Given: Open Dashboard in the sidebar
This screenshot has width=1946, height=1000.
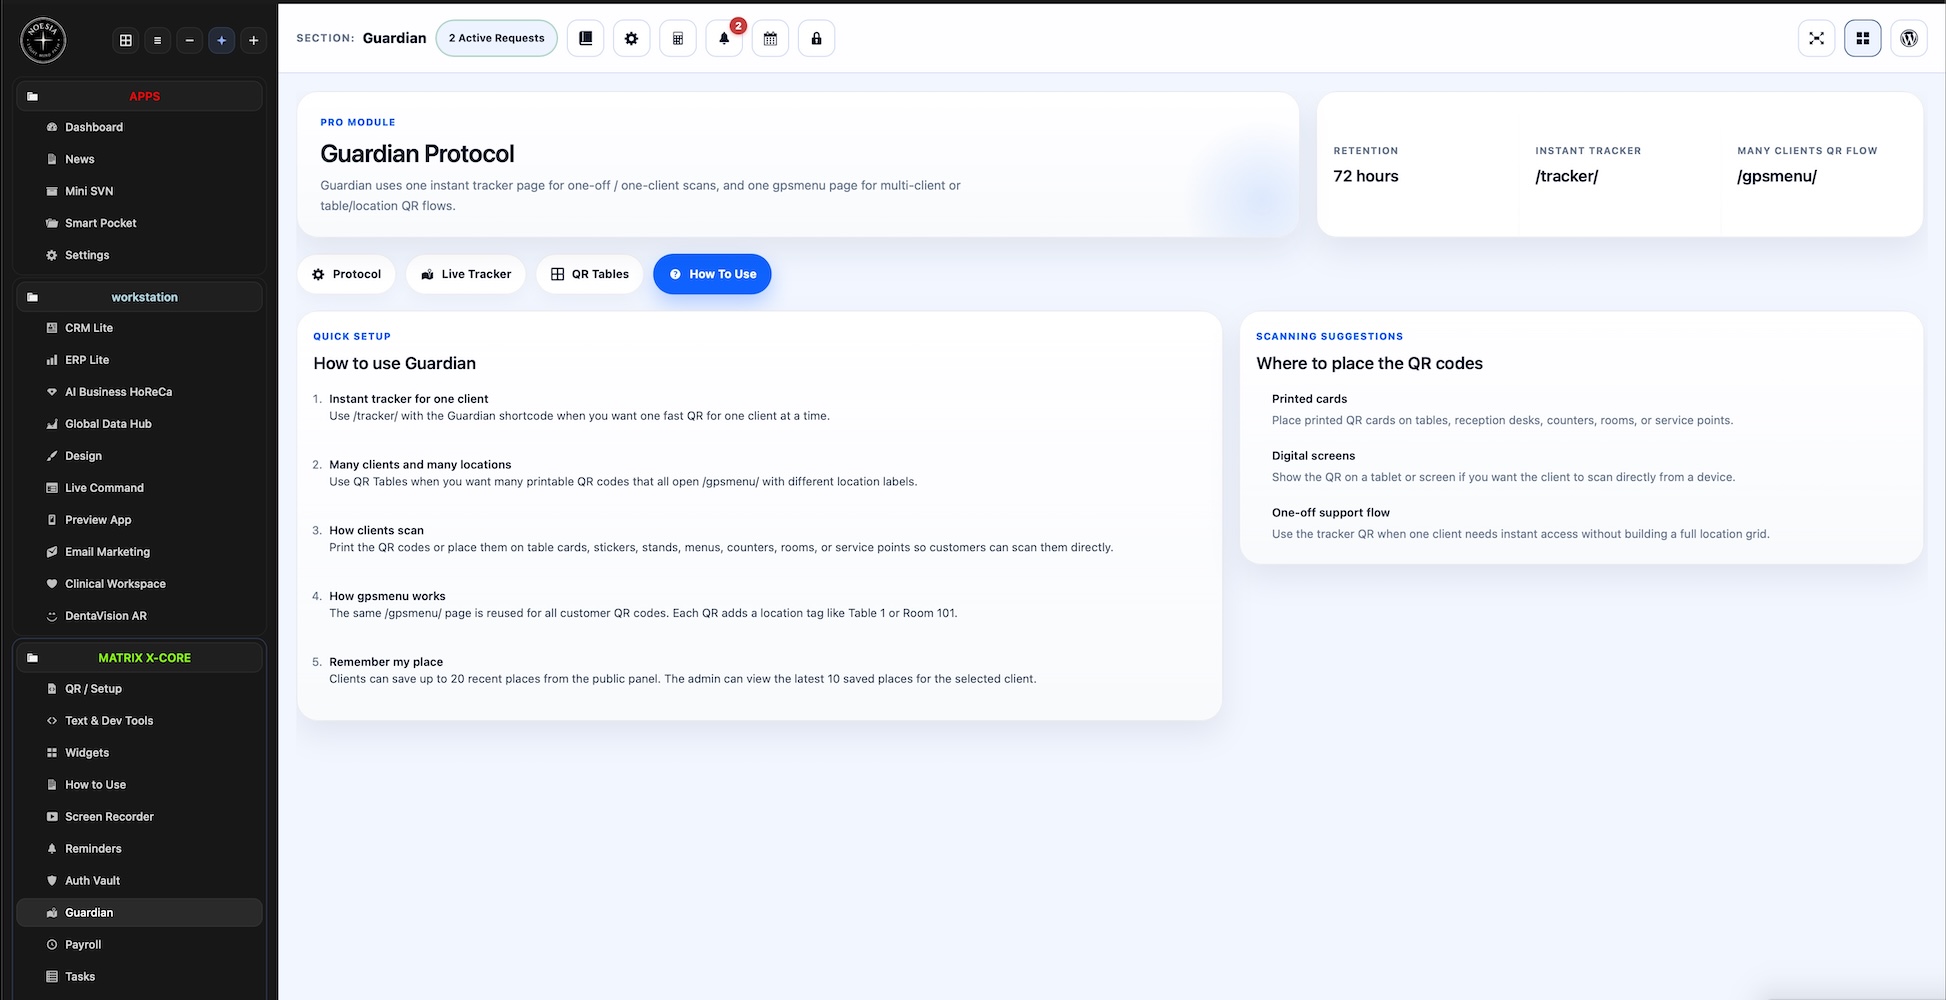Looking at the screenshot, I should (x=140, y=127).
